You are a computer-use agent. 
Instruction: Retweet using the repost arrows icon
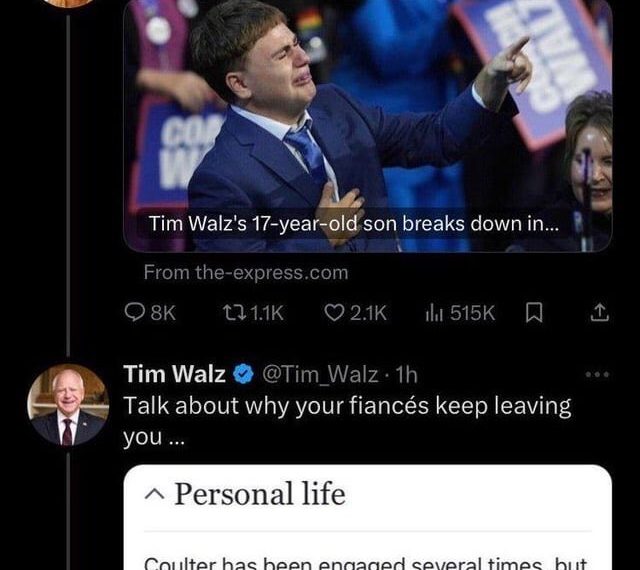point(234,313)
